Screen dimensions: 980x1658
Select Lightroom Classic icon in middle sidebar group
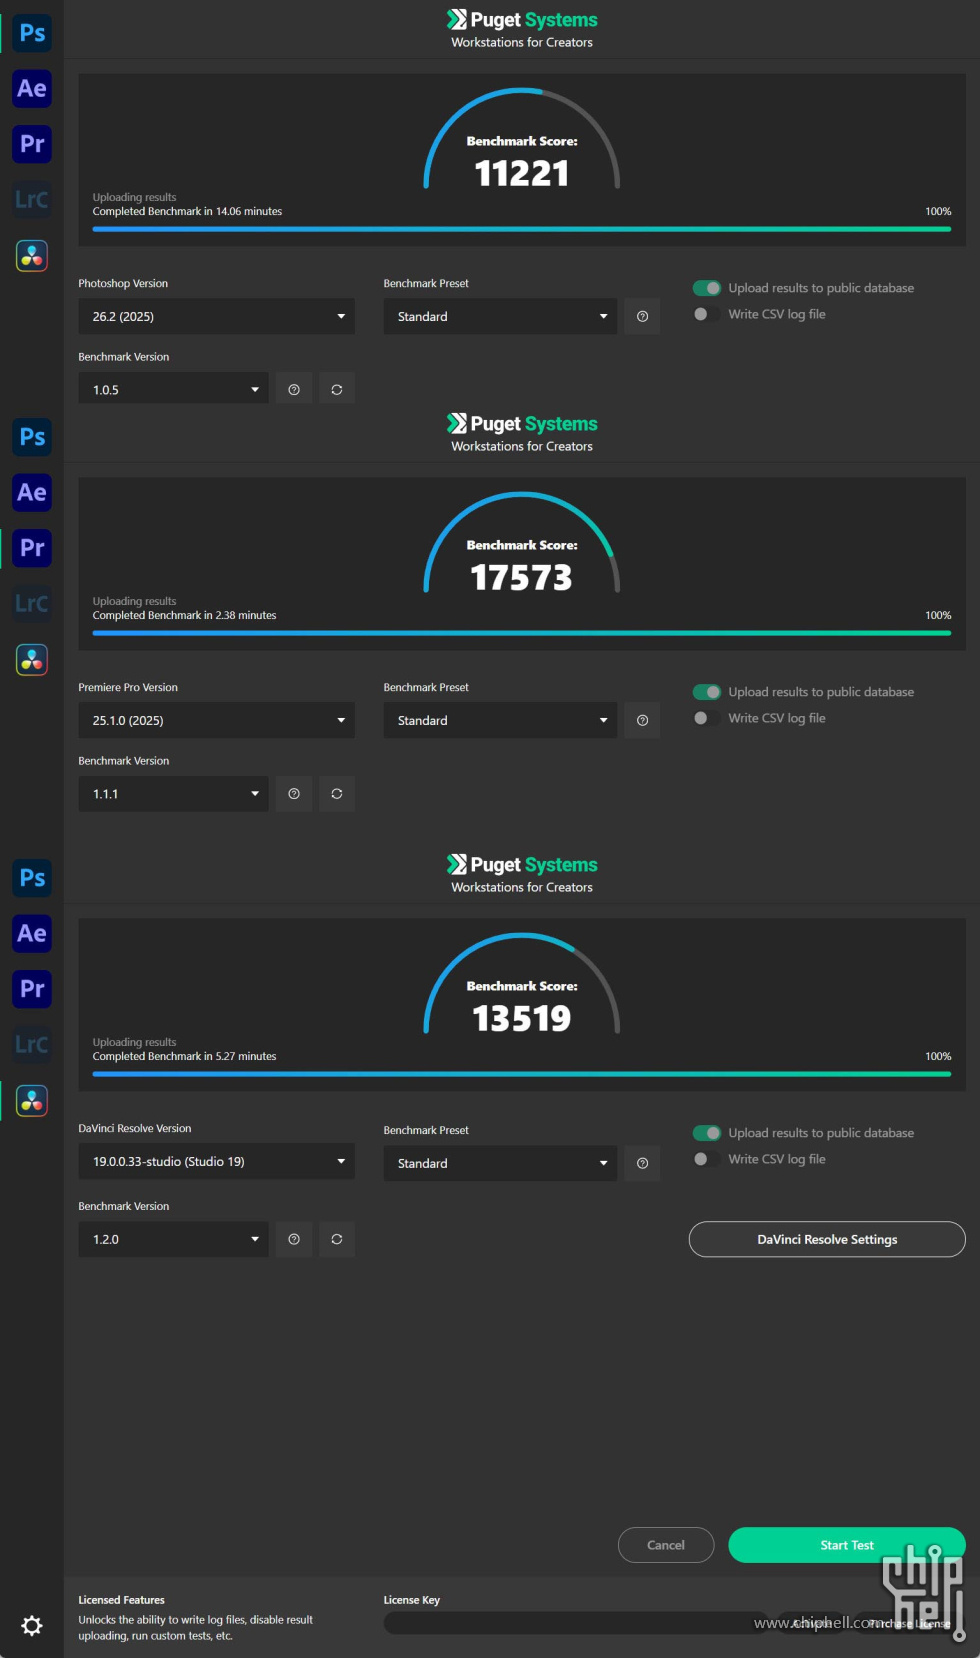coord(32,603)
